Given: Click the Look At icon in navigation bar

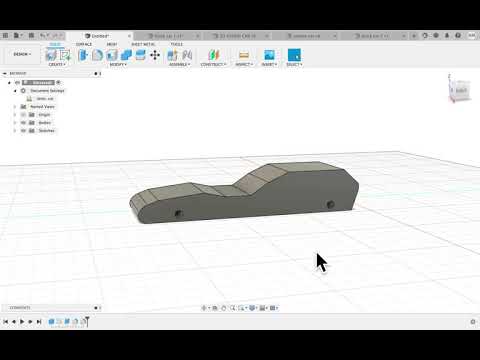Looking at the screenshot, I should (215, 308).
